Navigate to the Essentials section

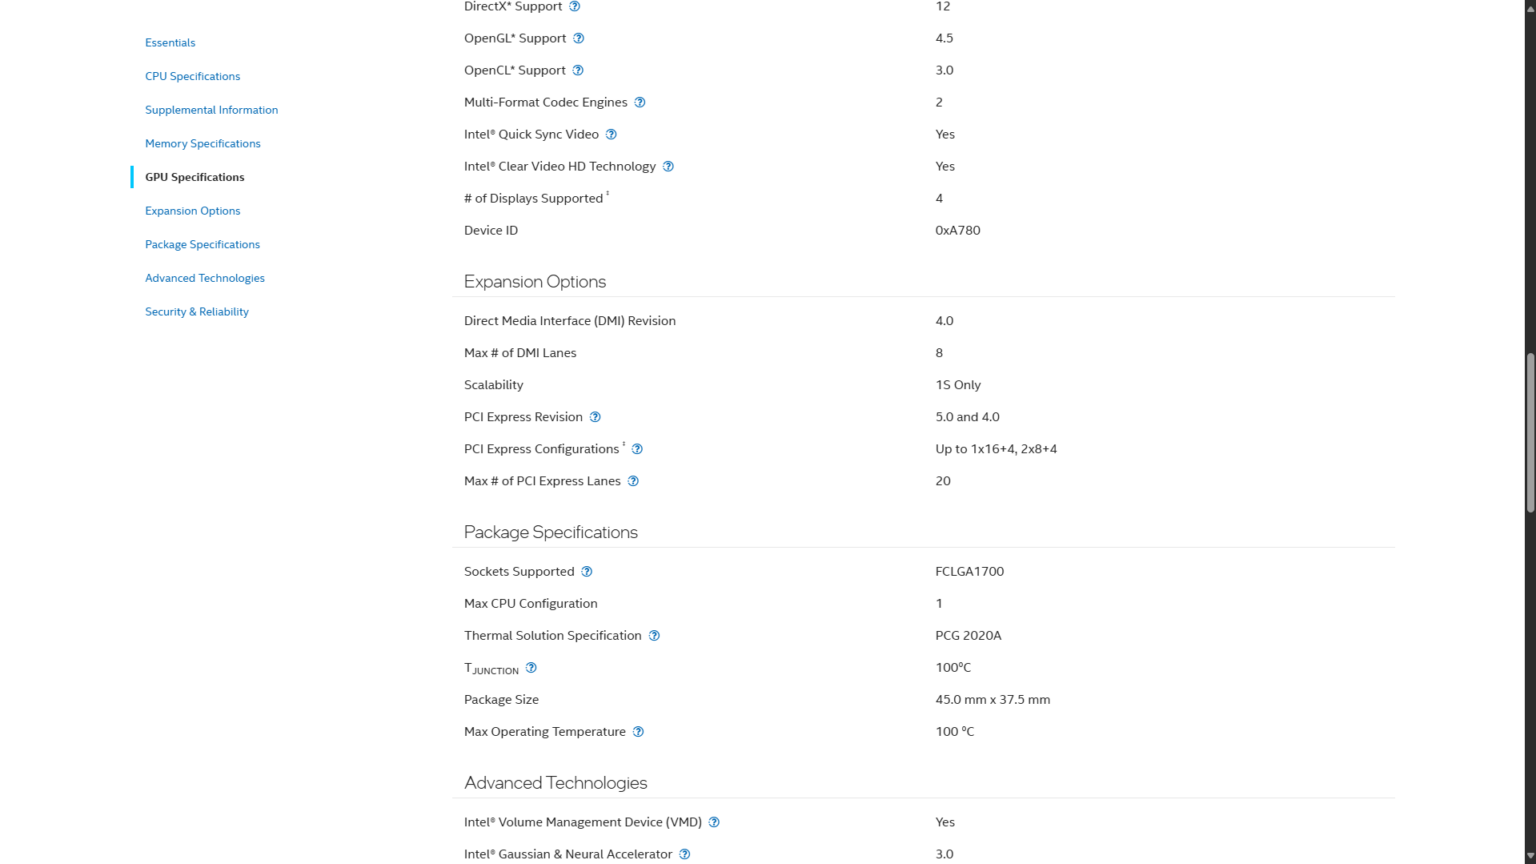[170, 42]
